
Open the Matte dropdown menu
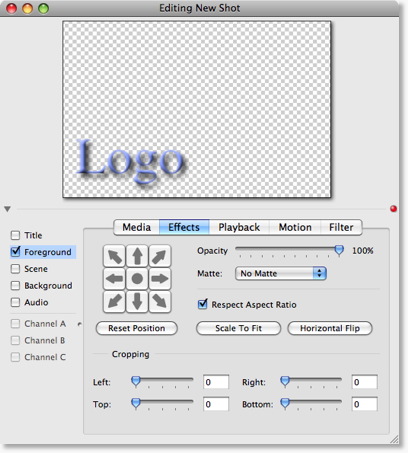[x=281, y=273]
